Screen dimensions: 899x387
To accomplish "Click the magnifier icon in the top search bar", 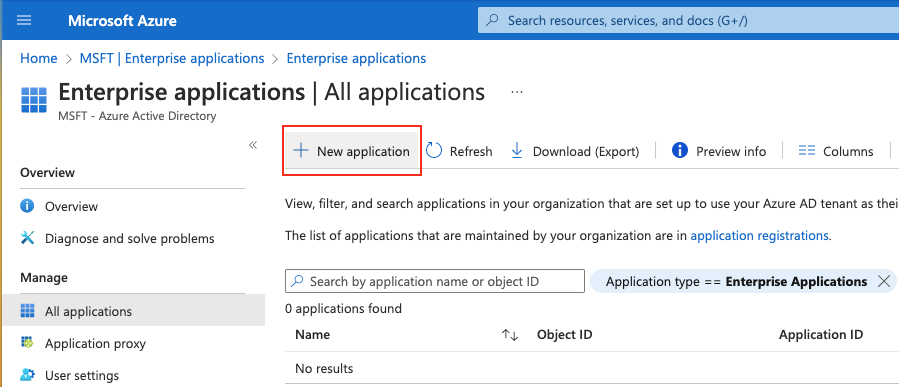I will (492, 21).
